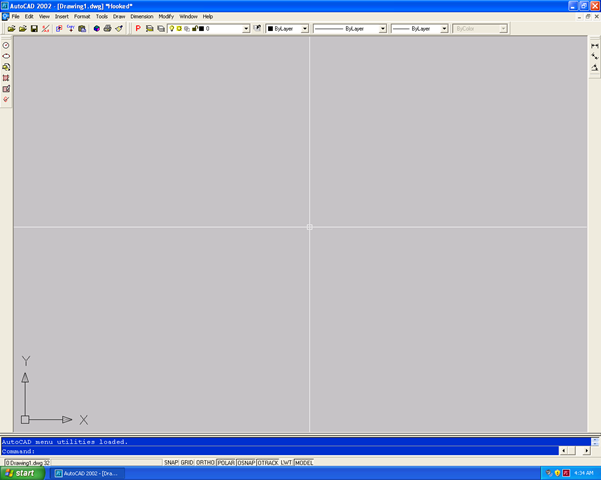Toggle GRID display in status bar
Viewport: 601px width, 480px height.
click(x=187, y=463)
